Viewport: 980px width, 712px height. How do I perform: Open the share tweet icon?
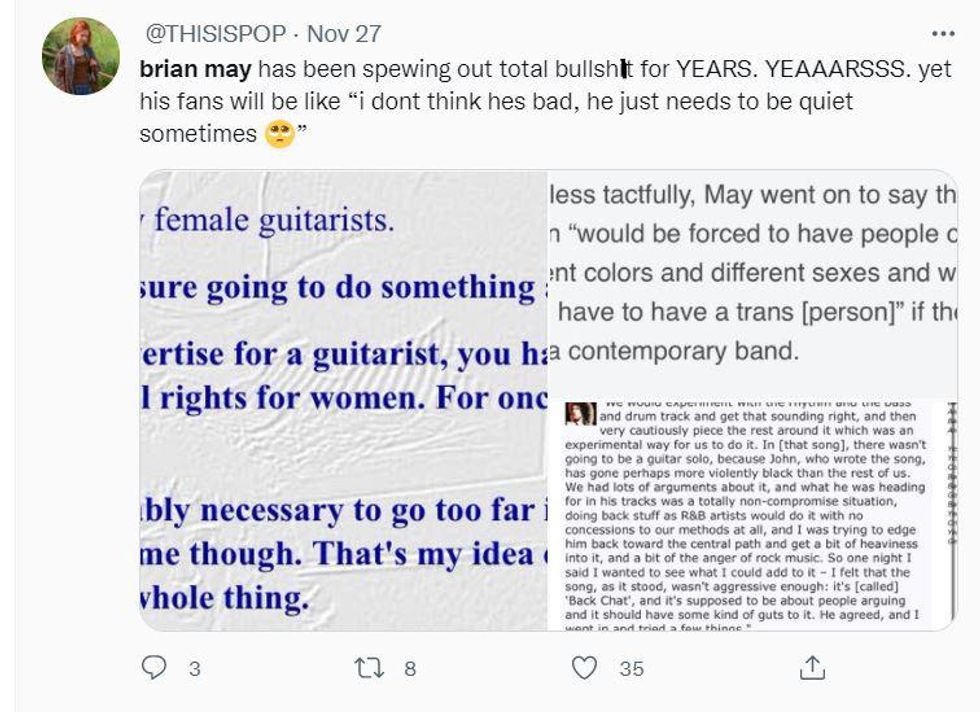813,668
